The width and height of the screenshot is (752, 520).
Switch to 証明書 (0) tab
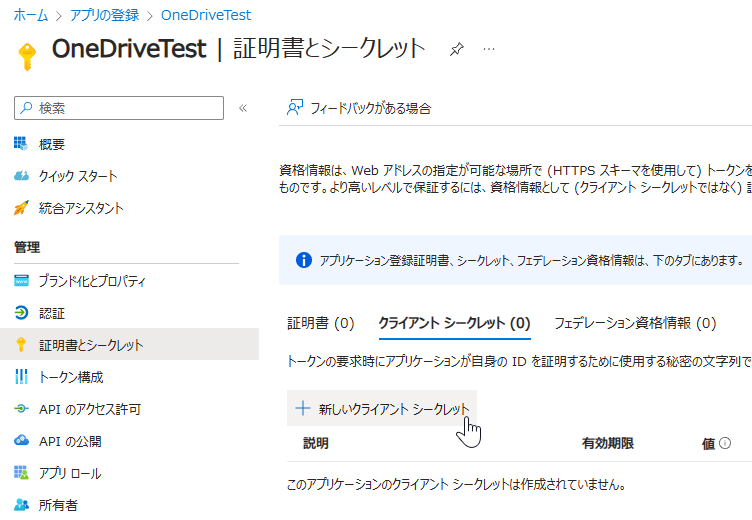click(x=320, y=323)
